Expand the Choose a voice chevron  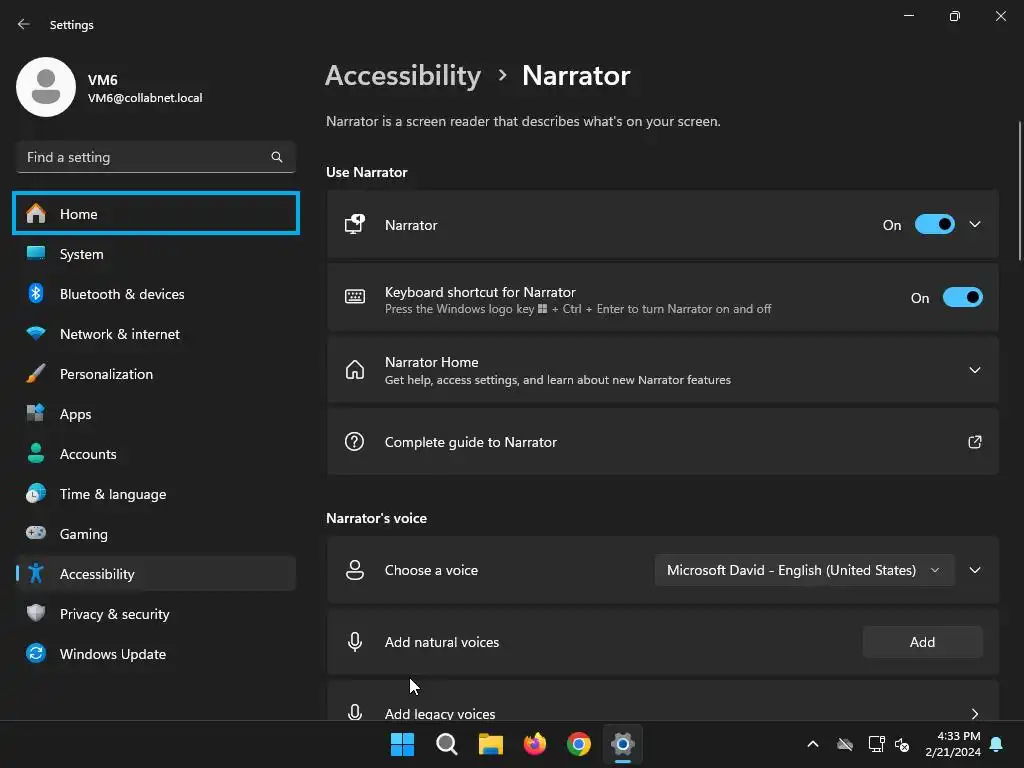975,570
